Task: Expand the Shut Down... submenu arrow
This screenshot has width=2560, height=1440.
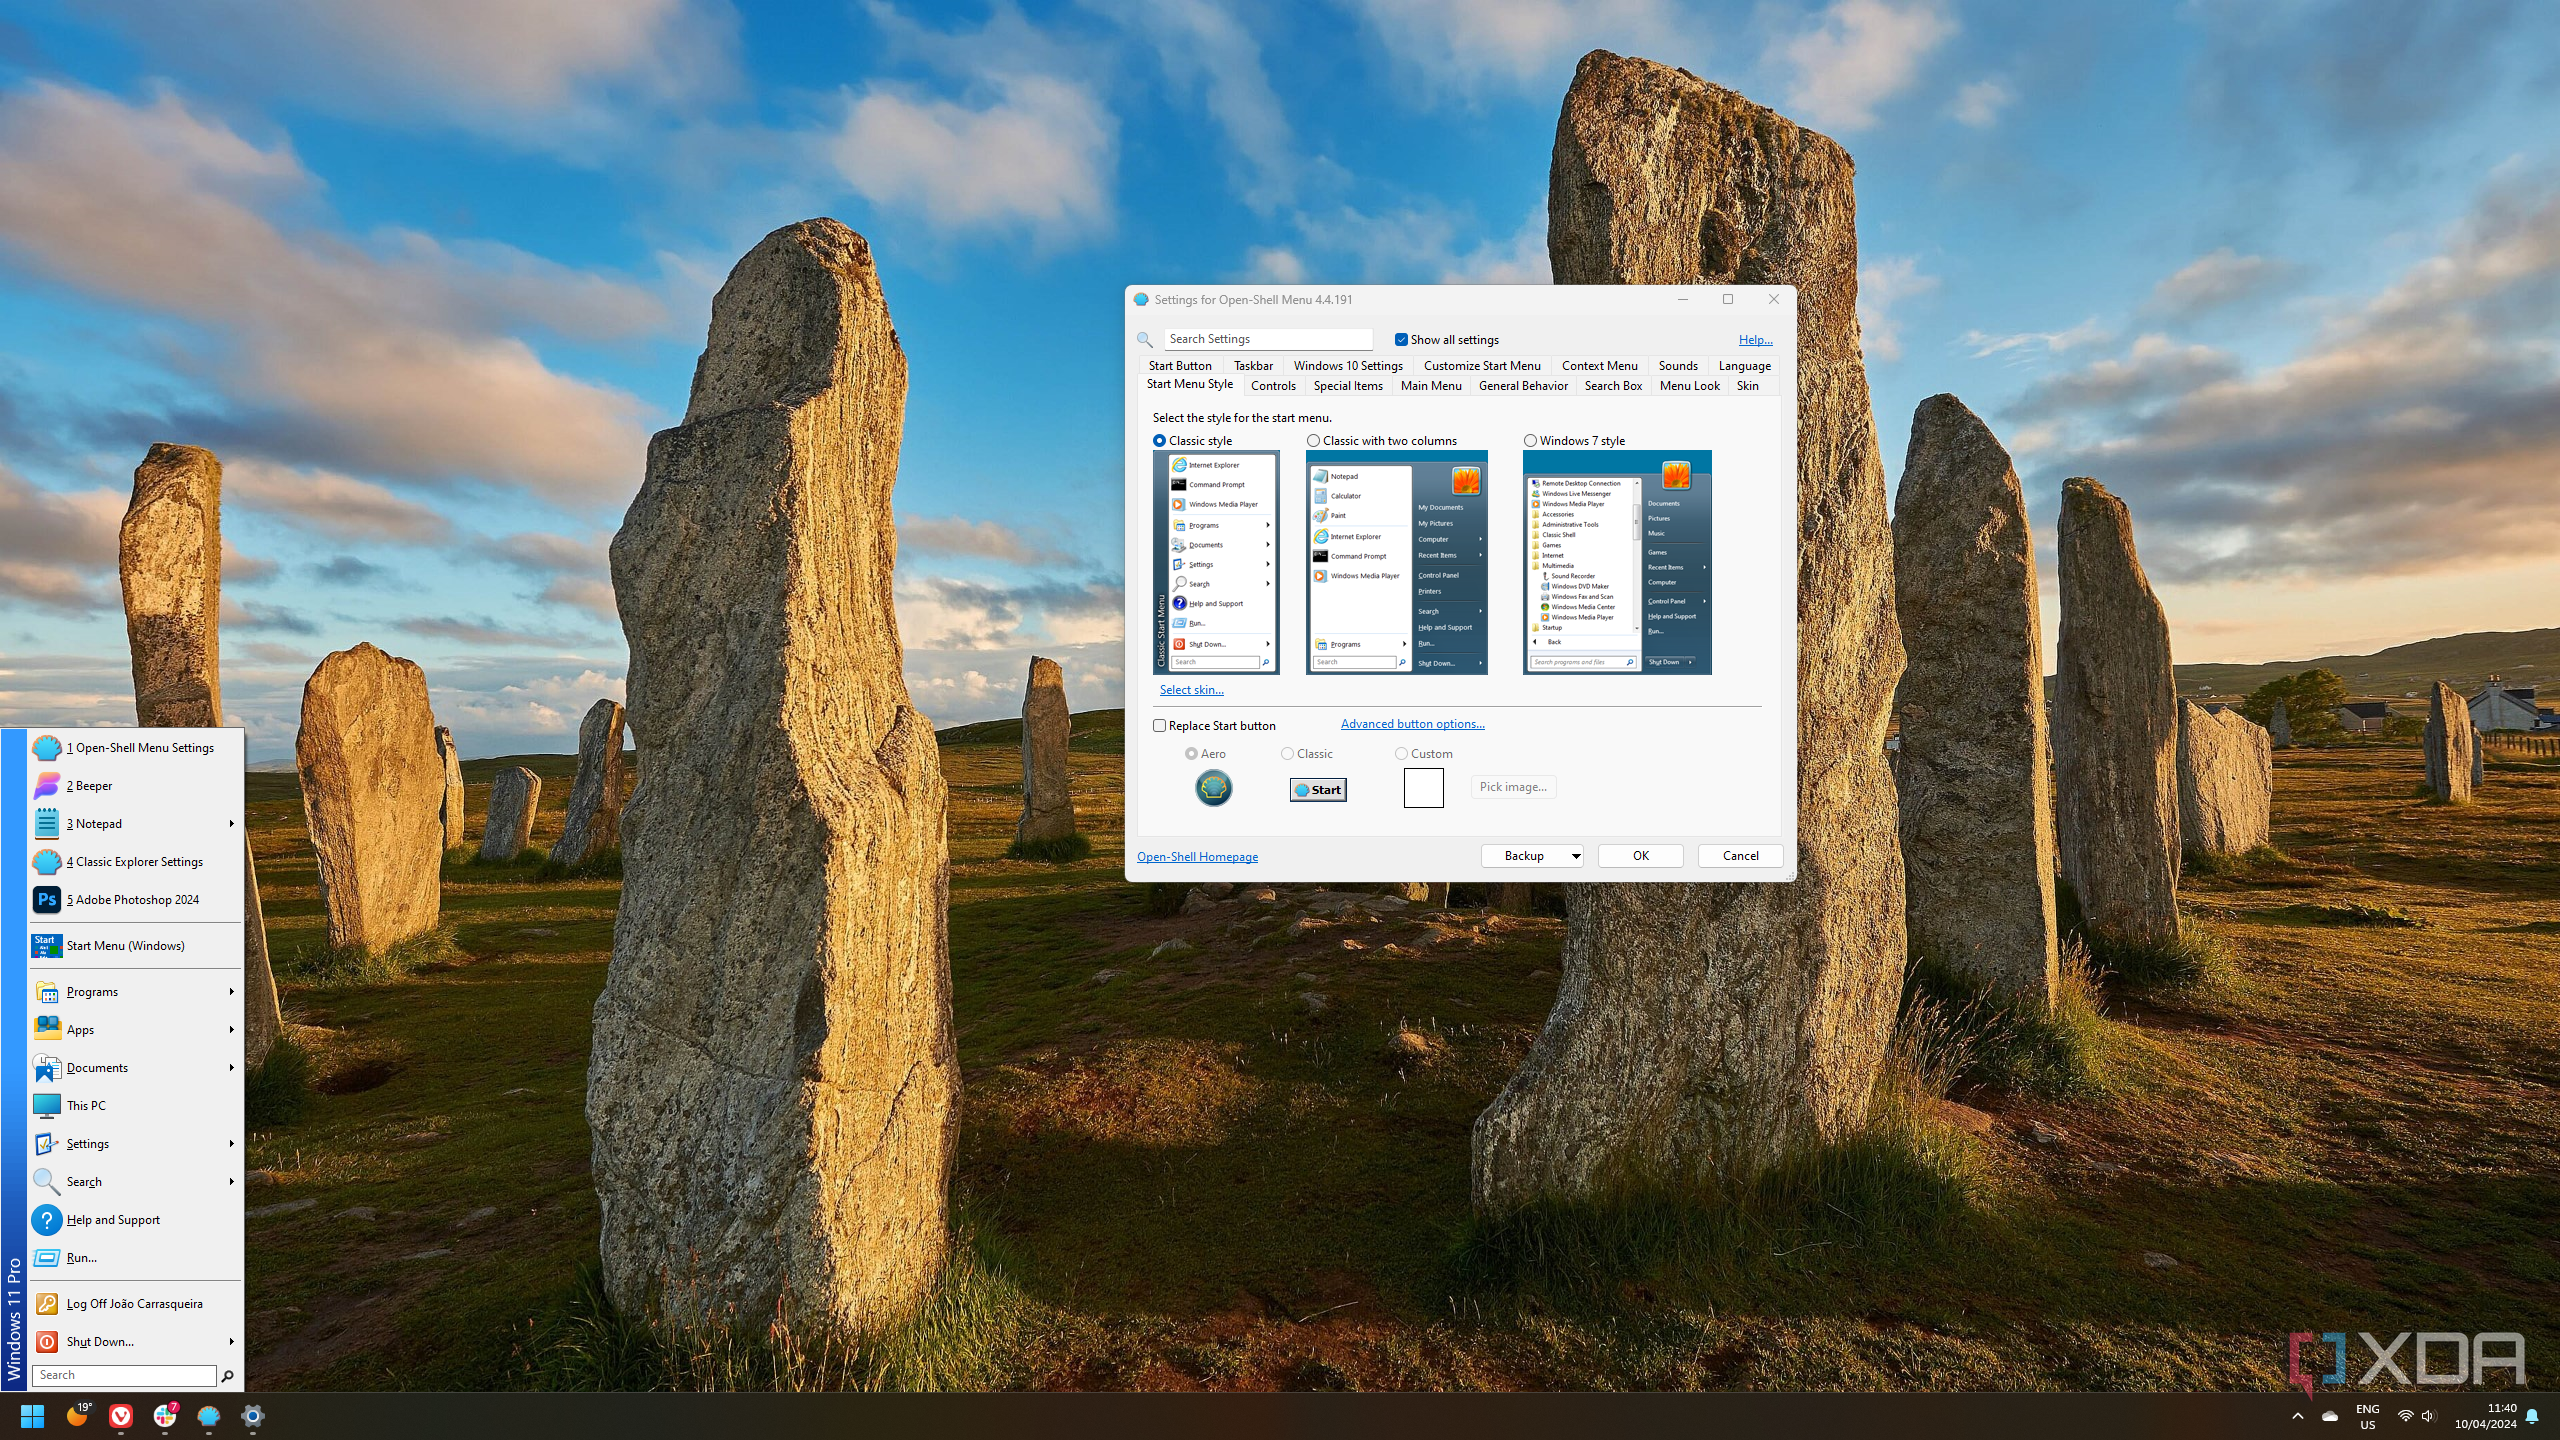Action: coord(231,1341)
